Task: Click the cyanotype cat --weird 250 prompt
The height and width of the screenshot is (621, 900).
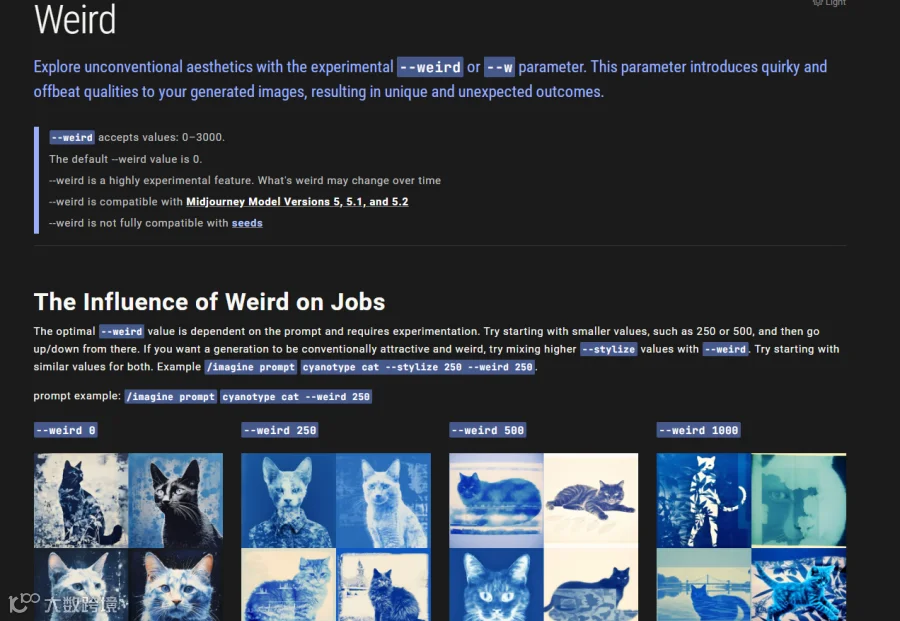Action: (x=296, y=397)
